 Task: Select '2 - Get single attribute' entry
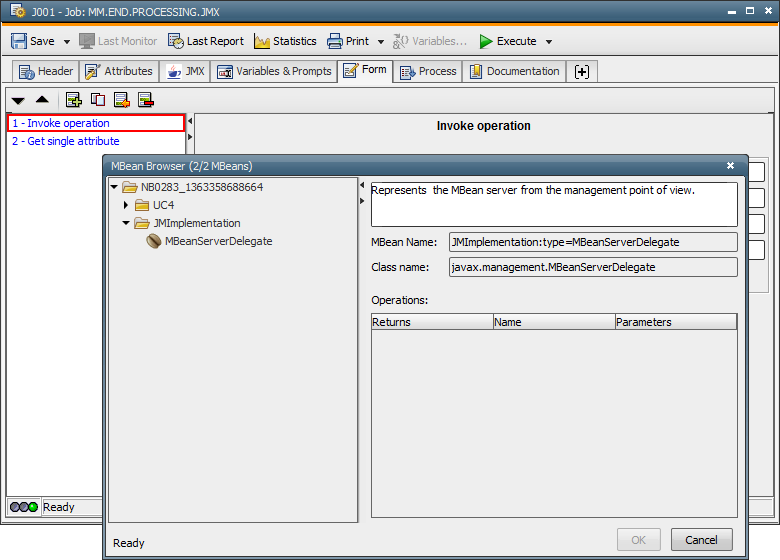[66, 141]
